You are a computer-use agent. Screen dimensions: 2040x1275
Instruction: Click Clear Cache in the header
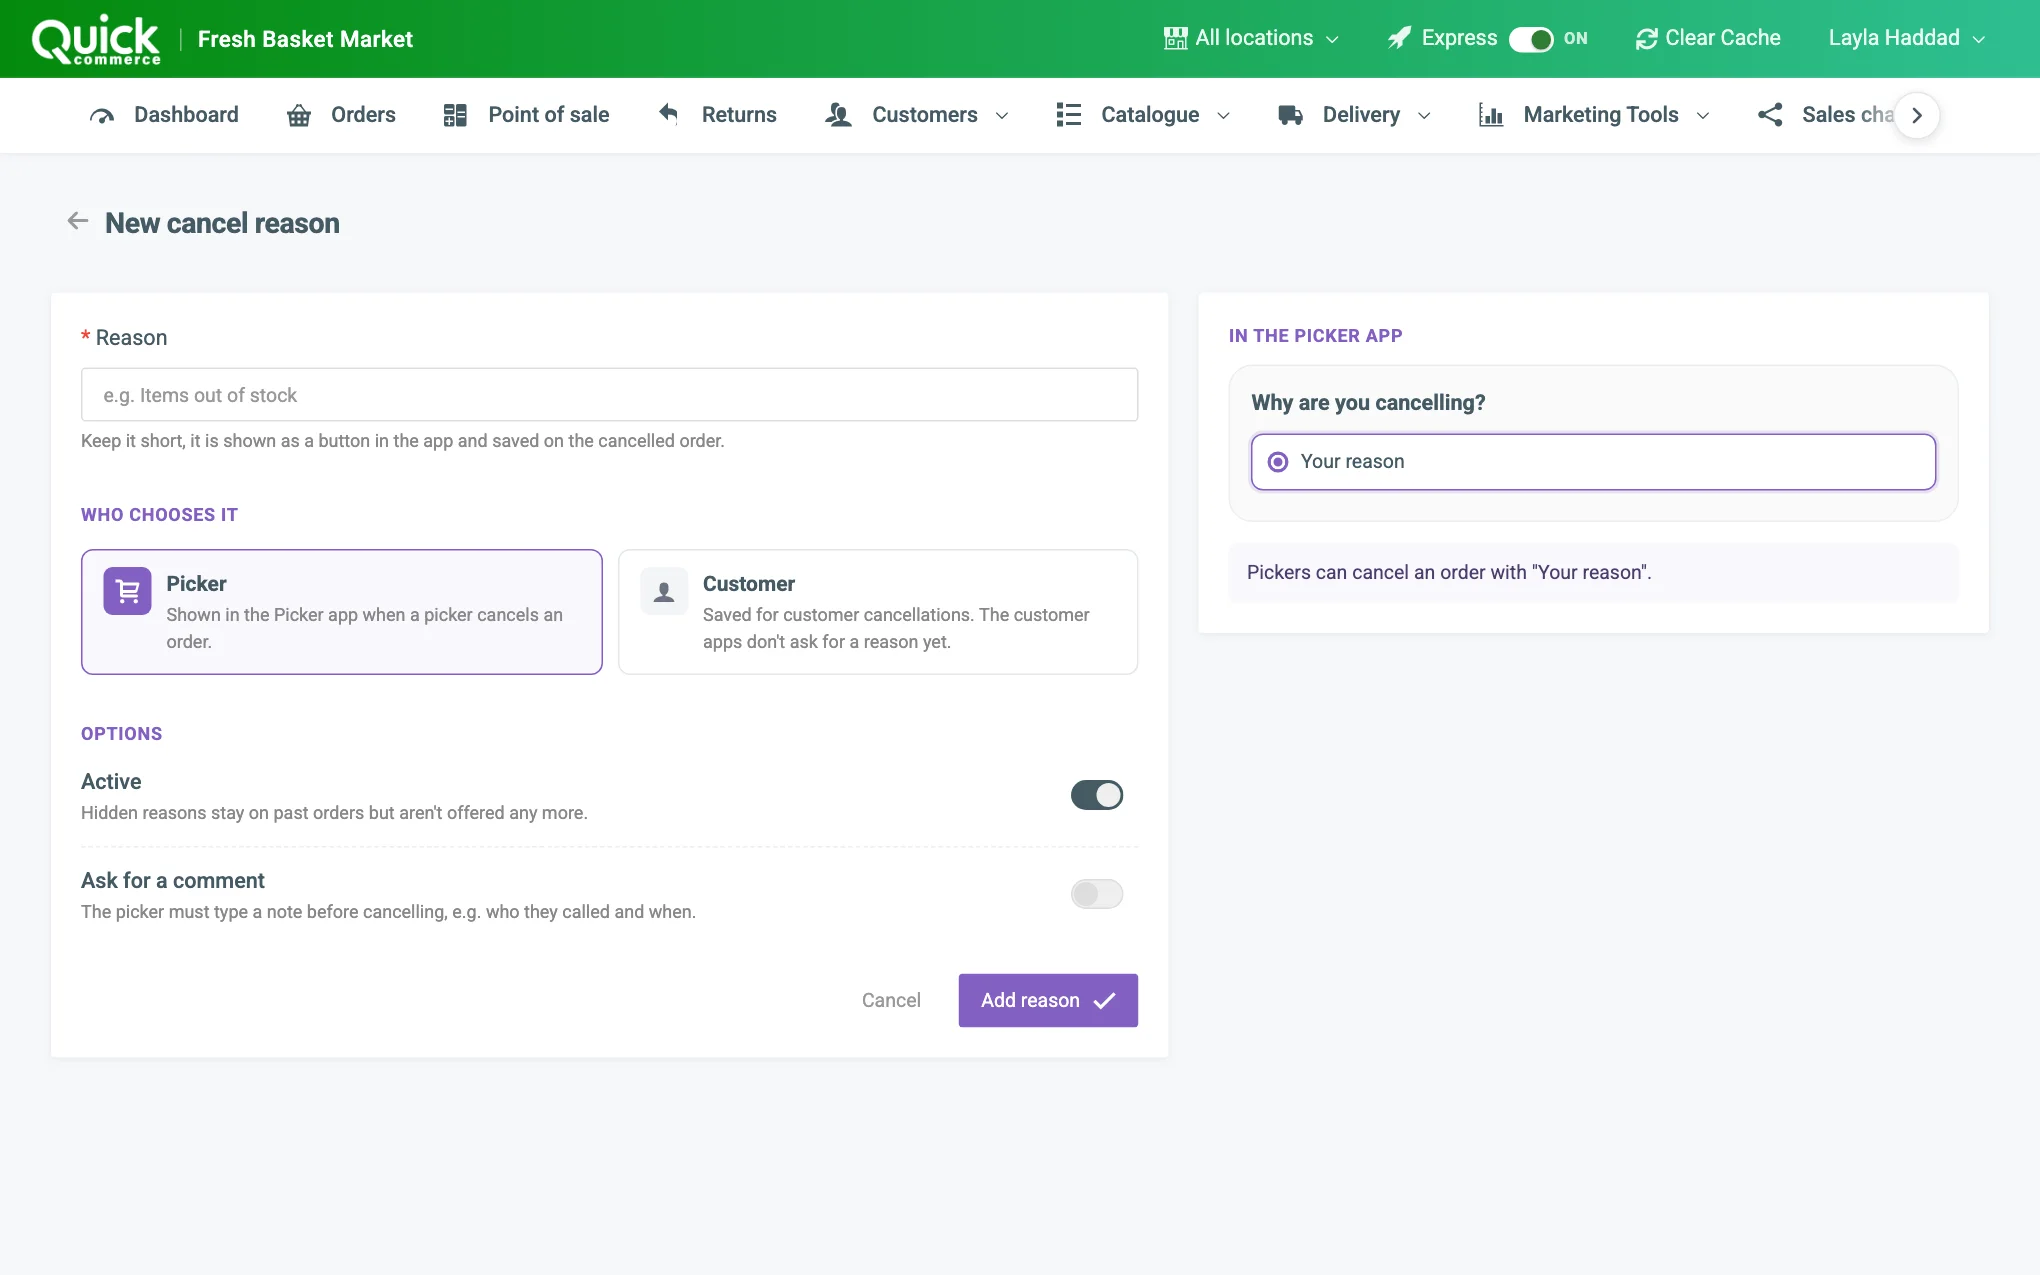(x=1708, y=38)
